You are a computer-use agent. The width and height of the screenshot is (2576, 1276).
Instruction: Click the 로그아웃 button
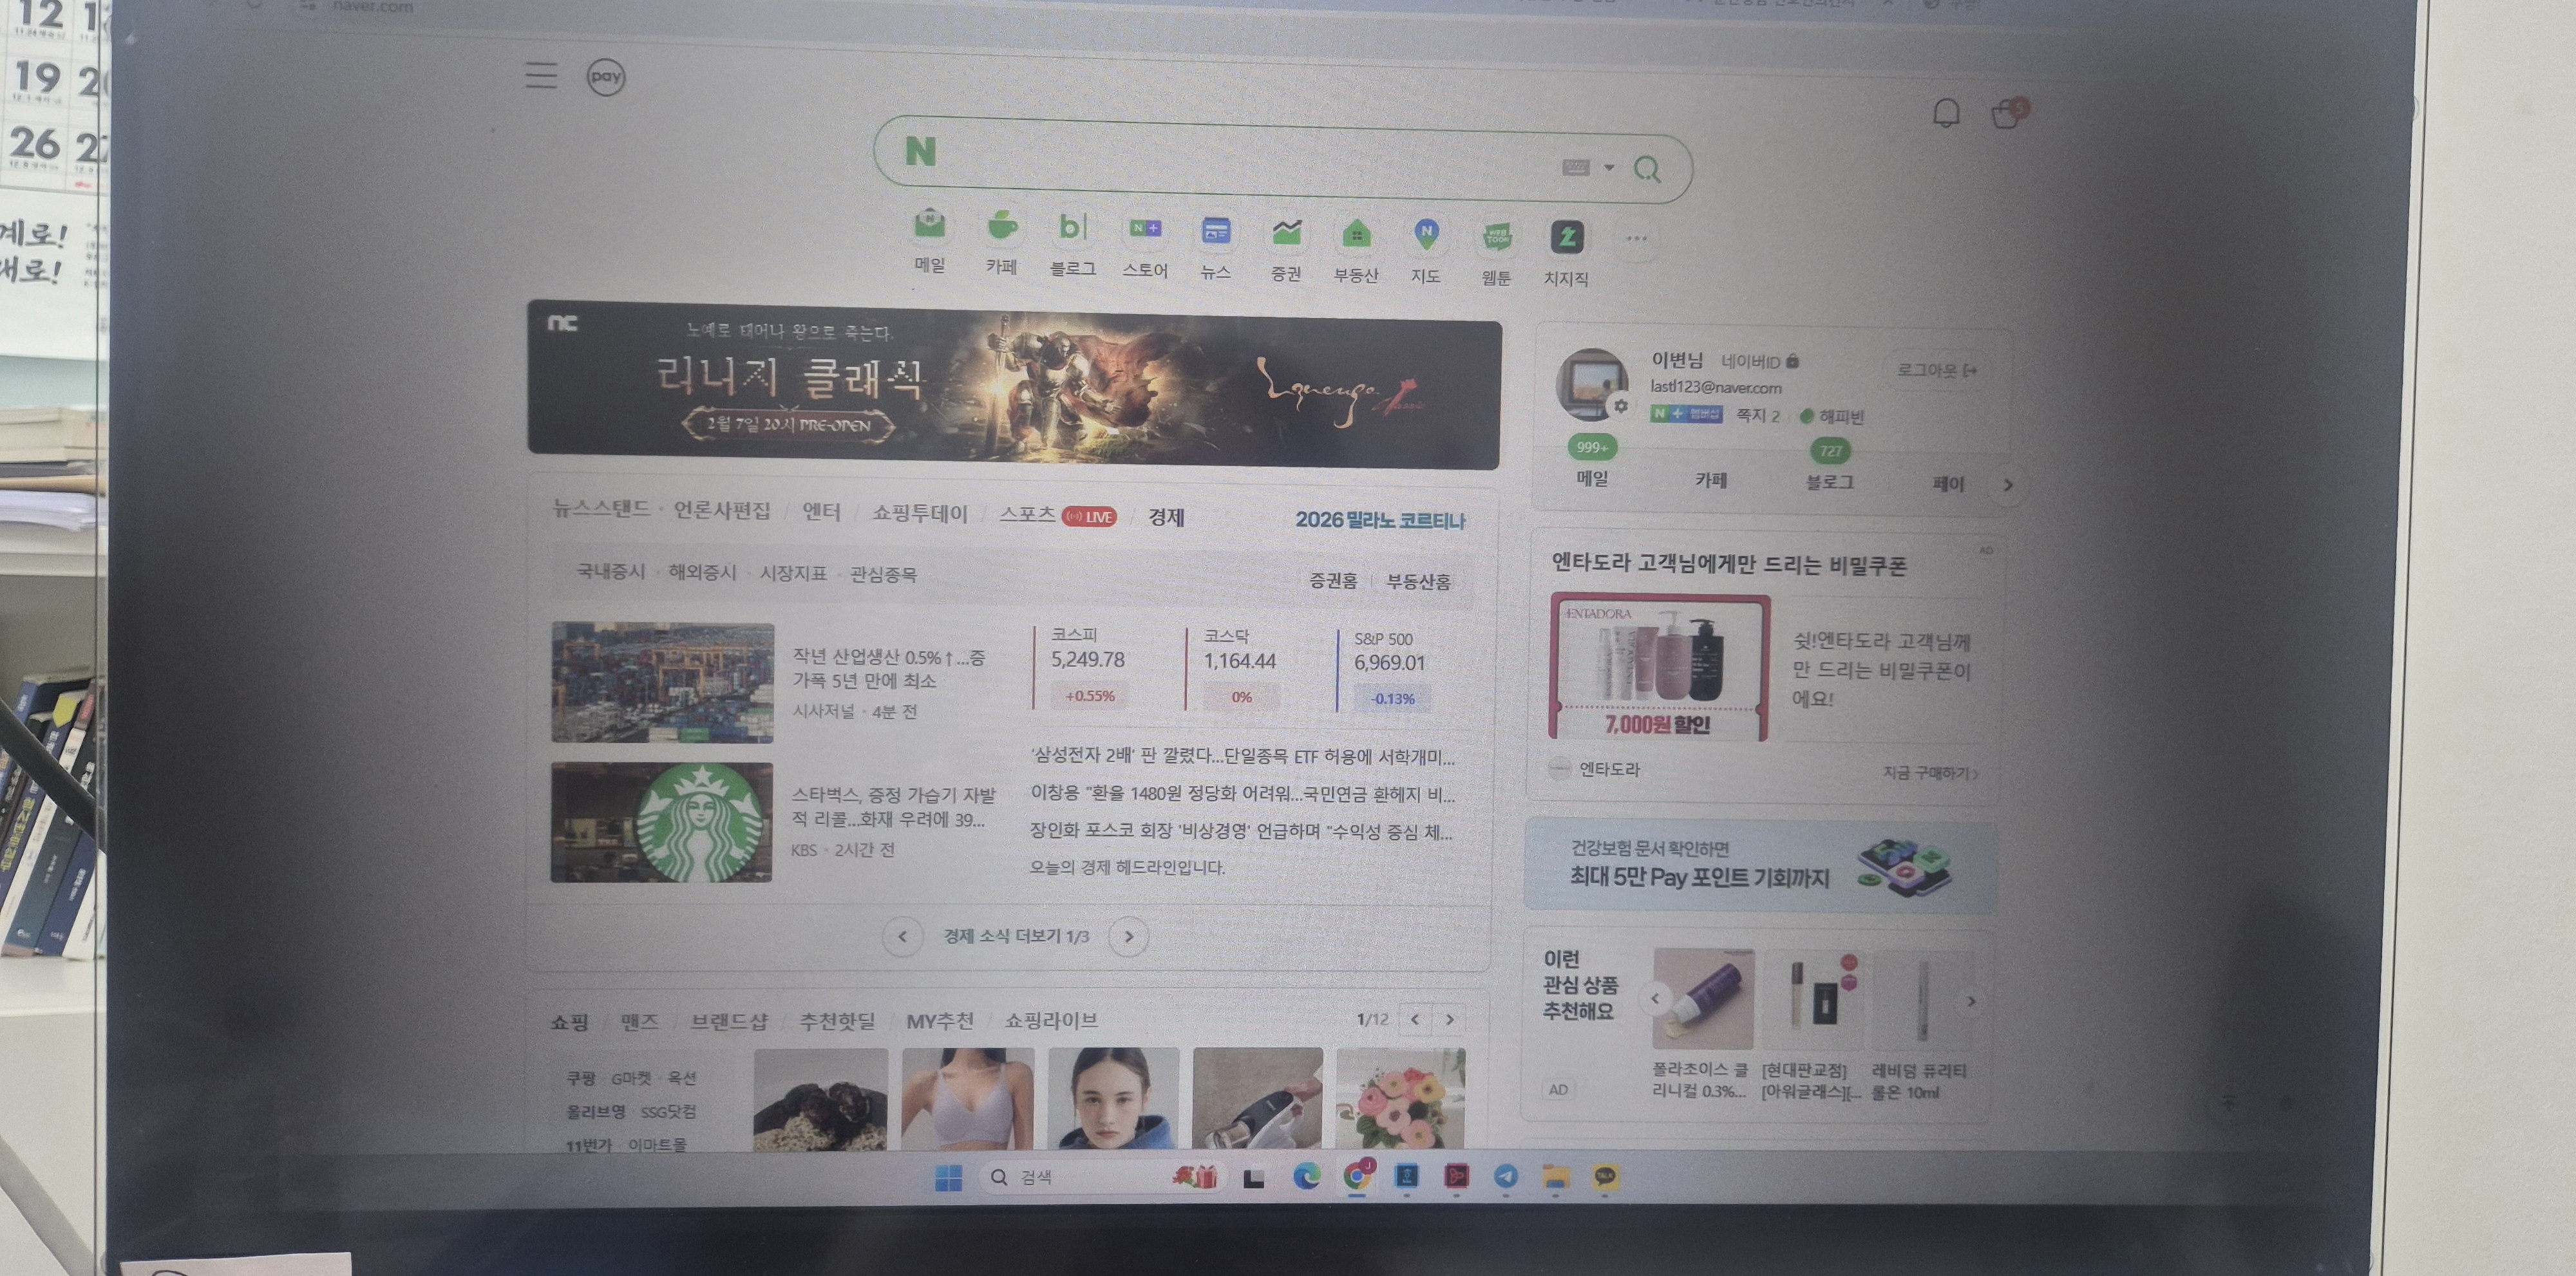pyautogui.click(x=1937, y=370)
